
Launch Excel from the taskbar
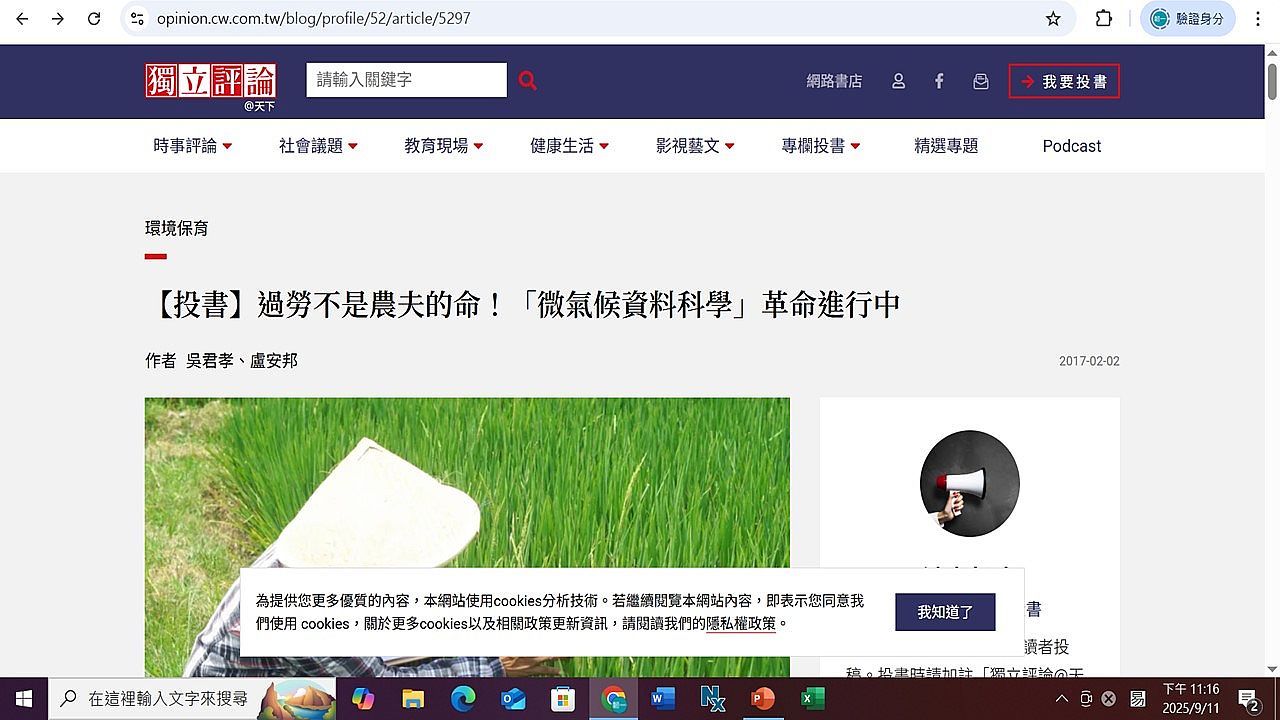[811, 698]
